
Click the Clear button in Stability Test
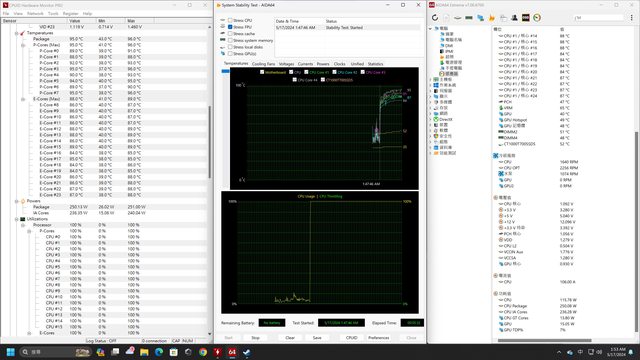click(x=290, y=338)
